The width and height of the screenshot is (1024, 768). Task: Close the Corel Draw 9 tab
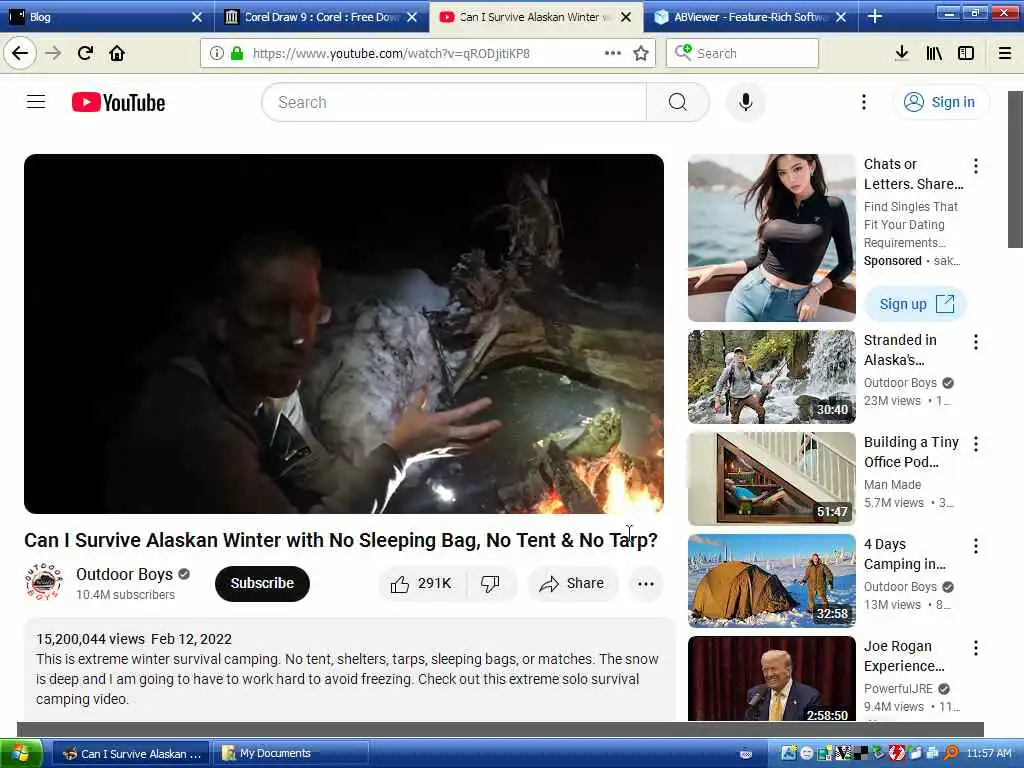(x=411, y=17)
